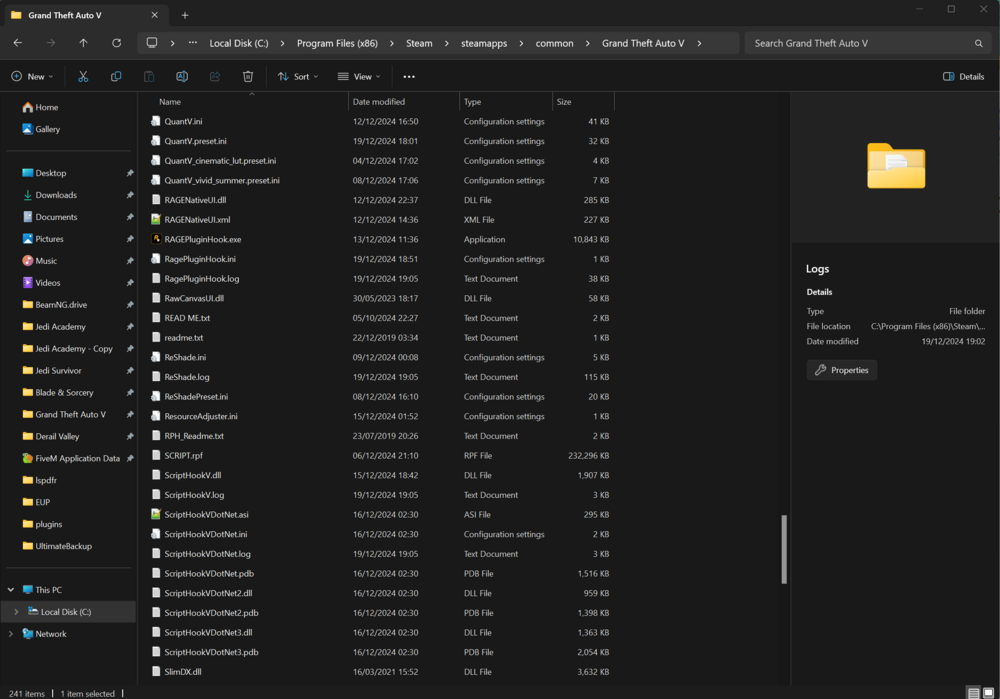
Task: Open the View dropdown
Action: coord(359,76)
